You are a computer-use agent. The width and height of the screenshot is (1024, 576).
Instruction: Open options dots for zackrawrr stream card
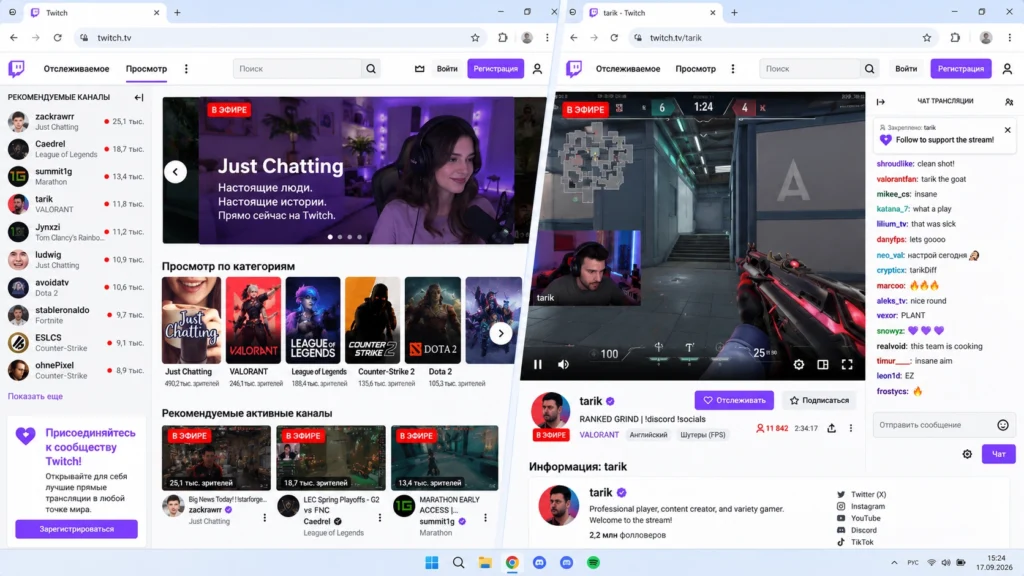264,518
